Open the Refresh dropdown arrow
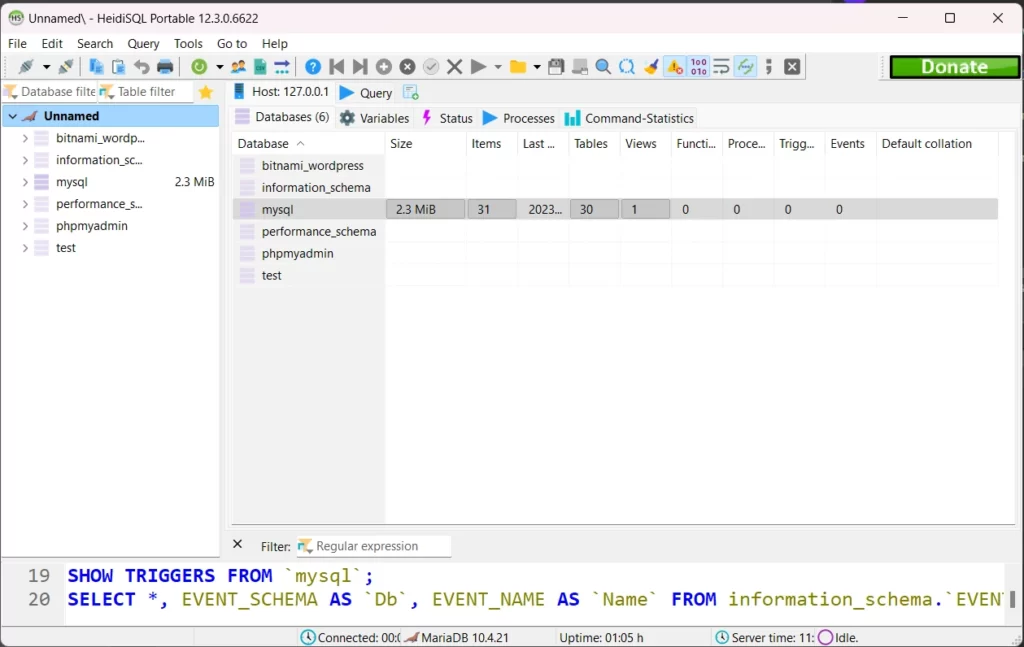 pyautogui.click(x=219, y=67)
